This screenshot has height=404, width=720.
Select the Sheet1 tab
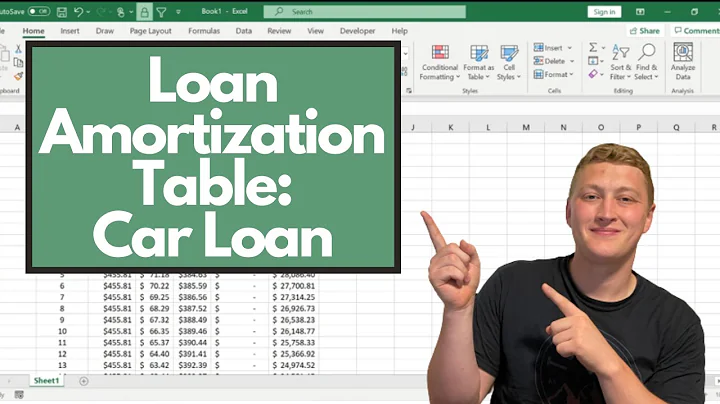click(46, 381)
